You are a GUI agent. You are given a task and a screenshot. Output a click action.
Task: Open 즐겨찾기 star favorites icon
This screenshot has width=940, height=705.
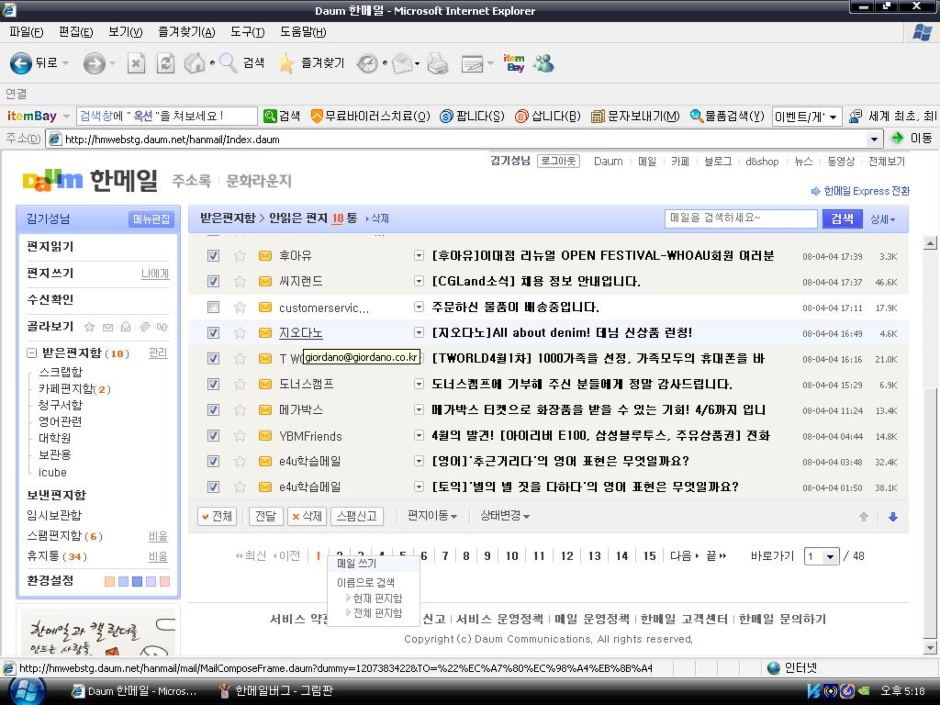(x=287, y=63)
